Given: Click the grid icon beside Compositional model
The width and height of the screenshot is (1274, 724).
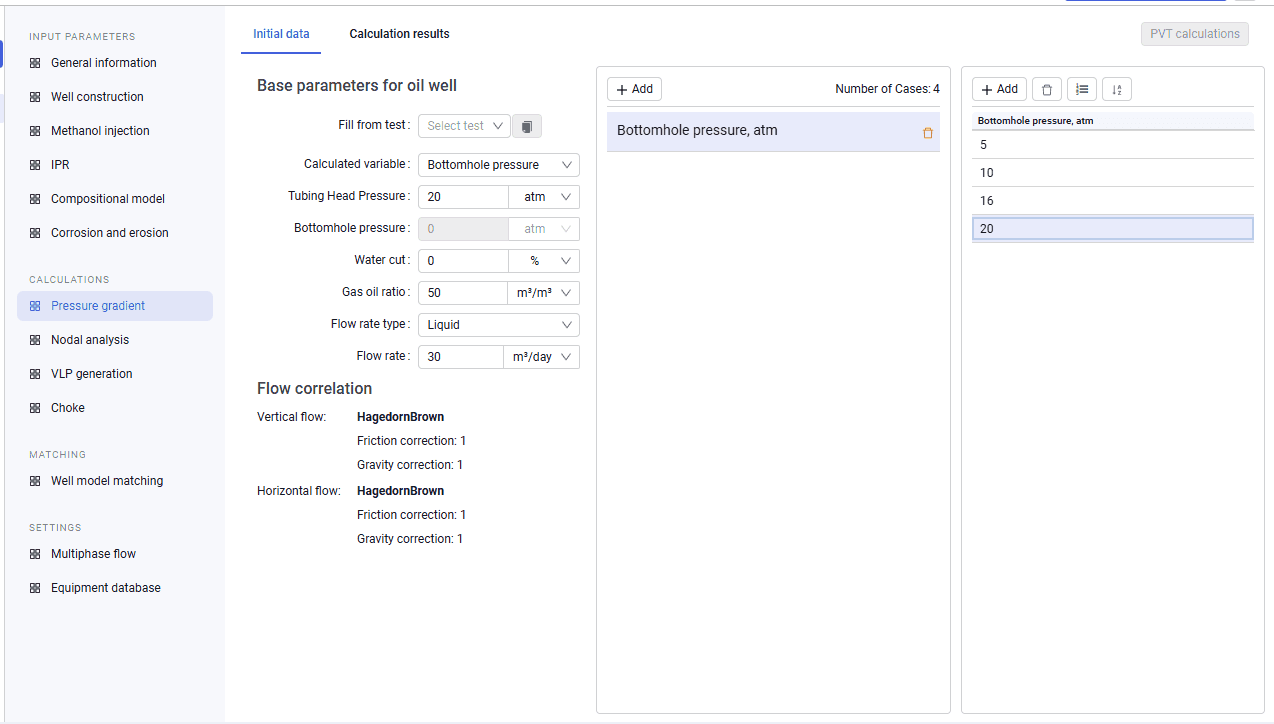Looking at the screenshot, I should click(x=35, y=199).
